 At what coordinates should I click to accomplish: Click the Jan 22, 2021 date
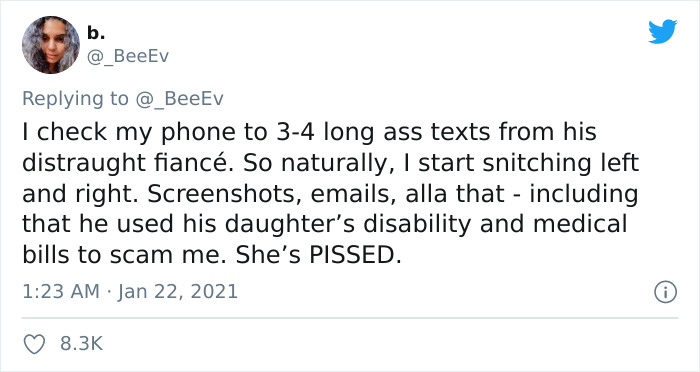[178, 292]
